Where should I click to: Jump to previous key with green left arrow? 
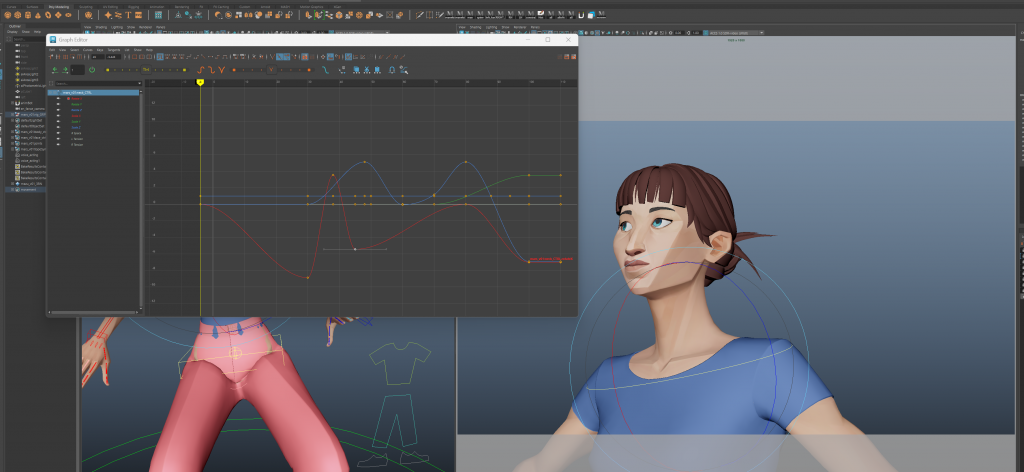(55, 70)
